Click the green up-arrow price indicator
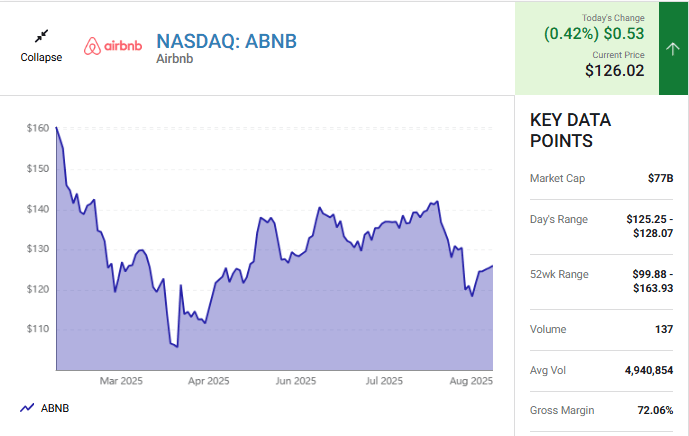Image resolution: width=689 pixels, height=436 pixels. click(673, 47)
